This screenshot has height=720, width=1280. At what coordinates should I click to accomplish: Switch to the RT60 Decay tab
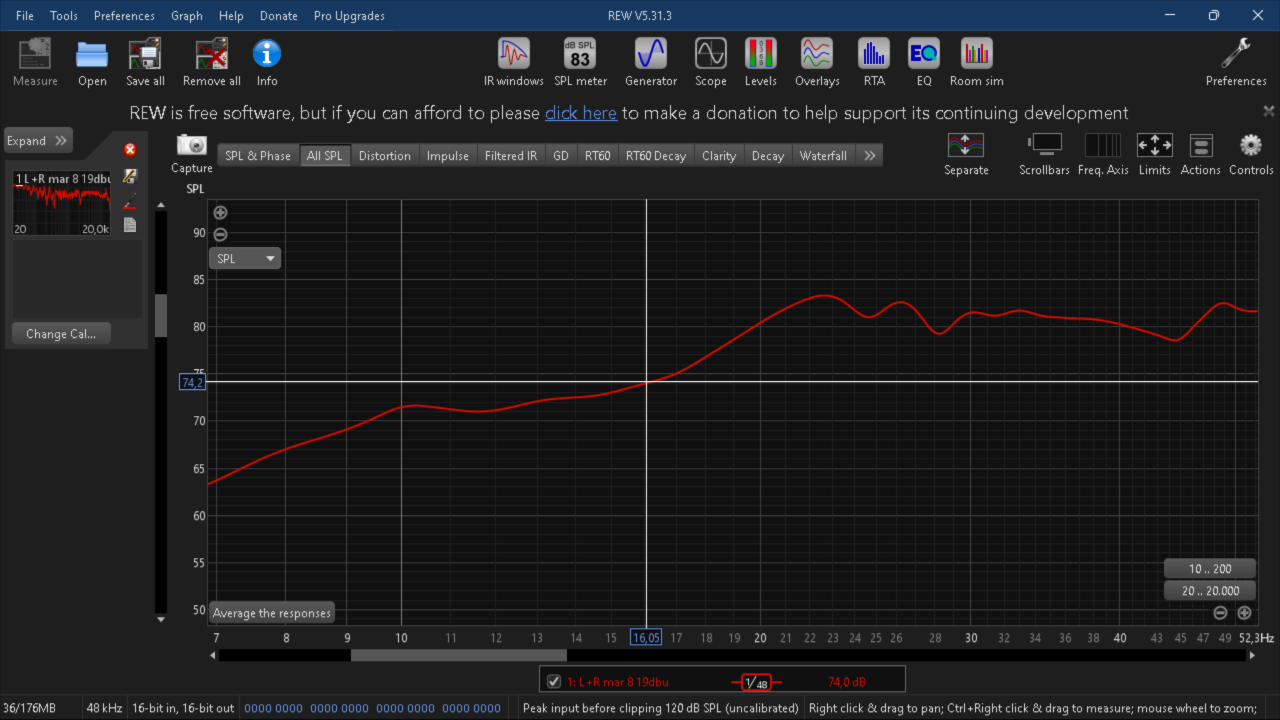[x=656, y=155]
